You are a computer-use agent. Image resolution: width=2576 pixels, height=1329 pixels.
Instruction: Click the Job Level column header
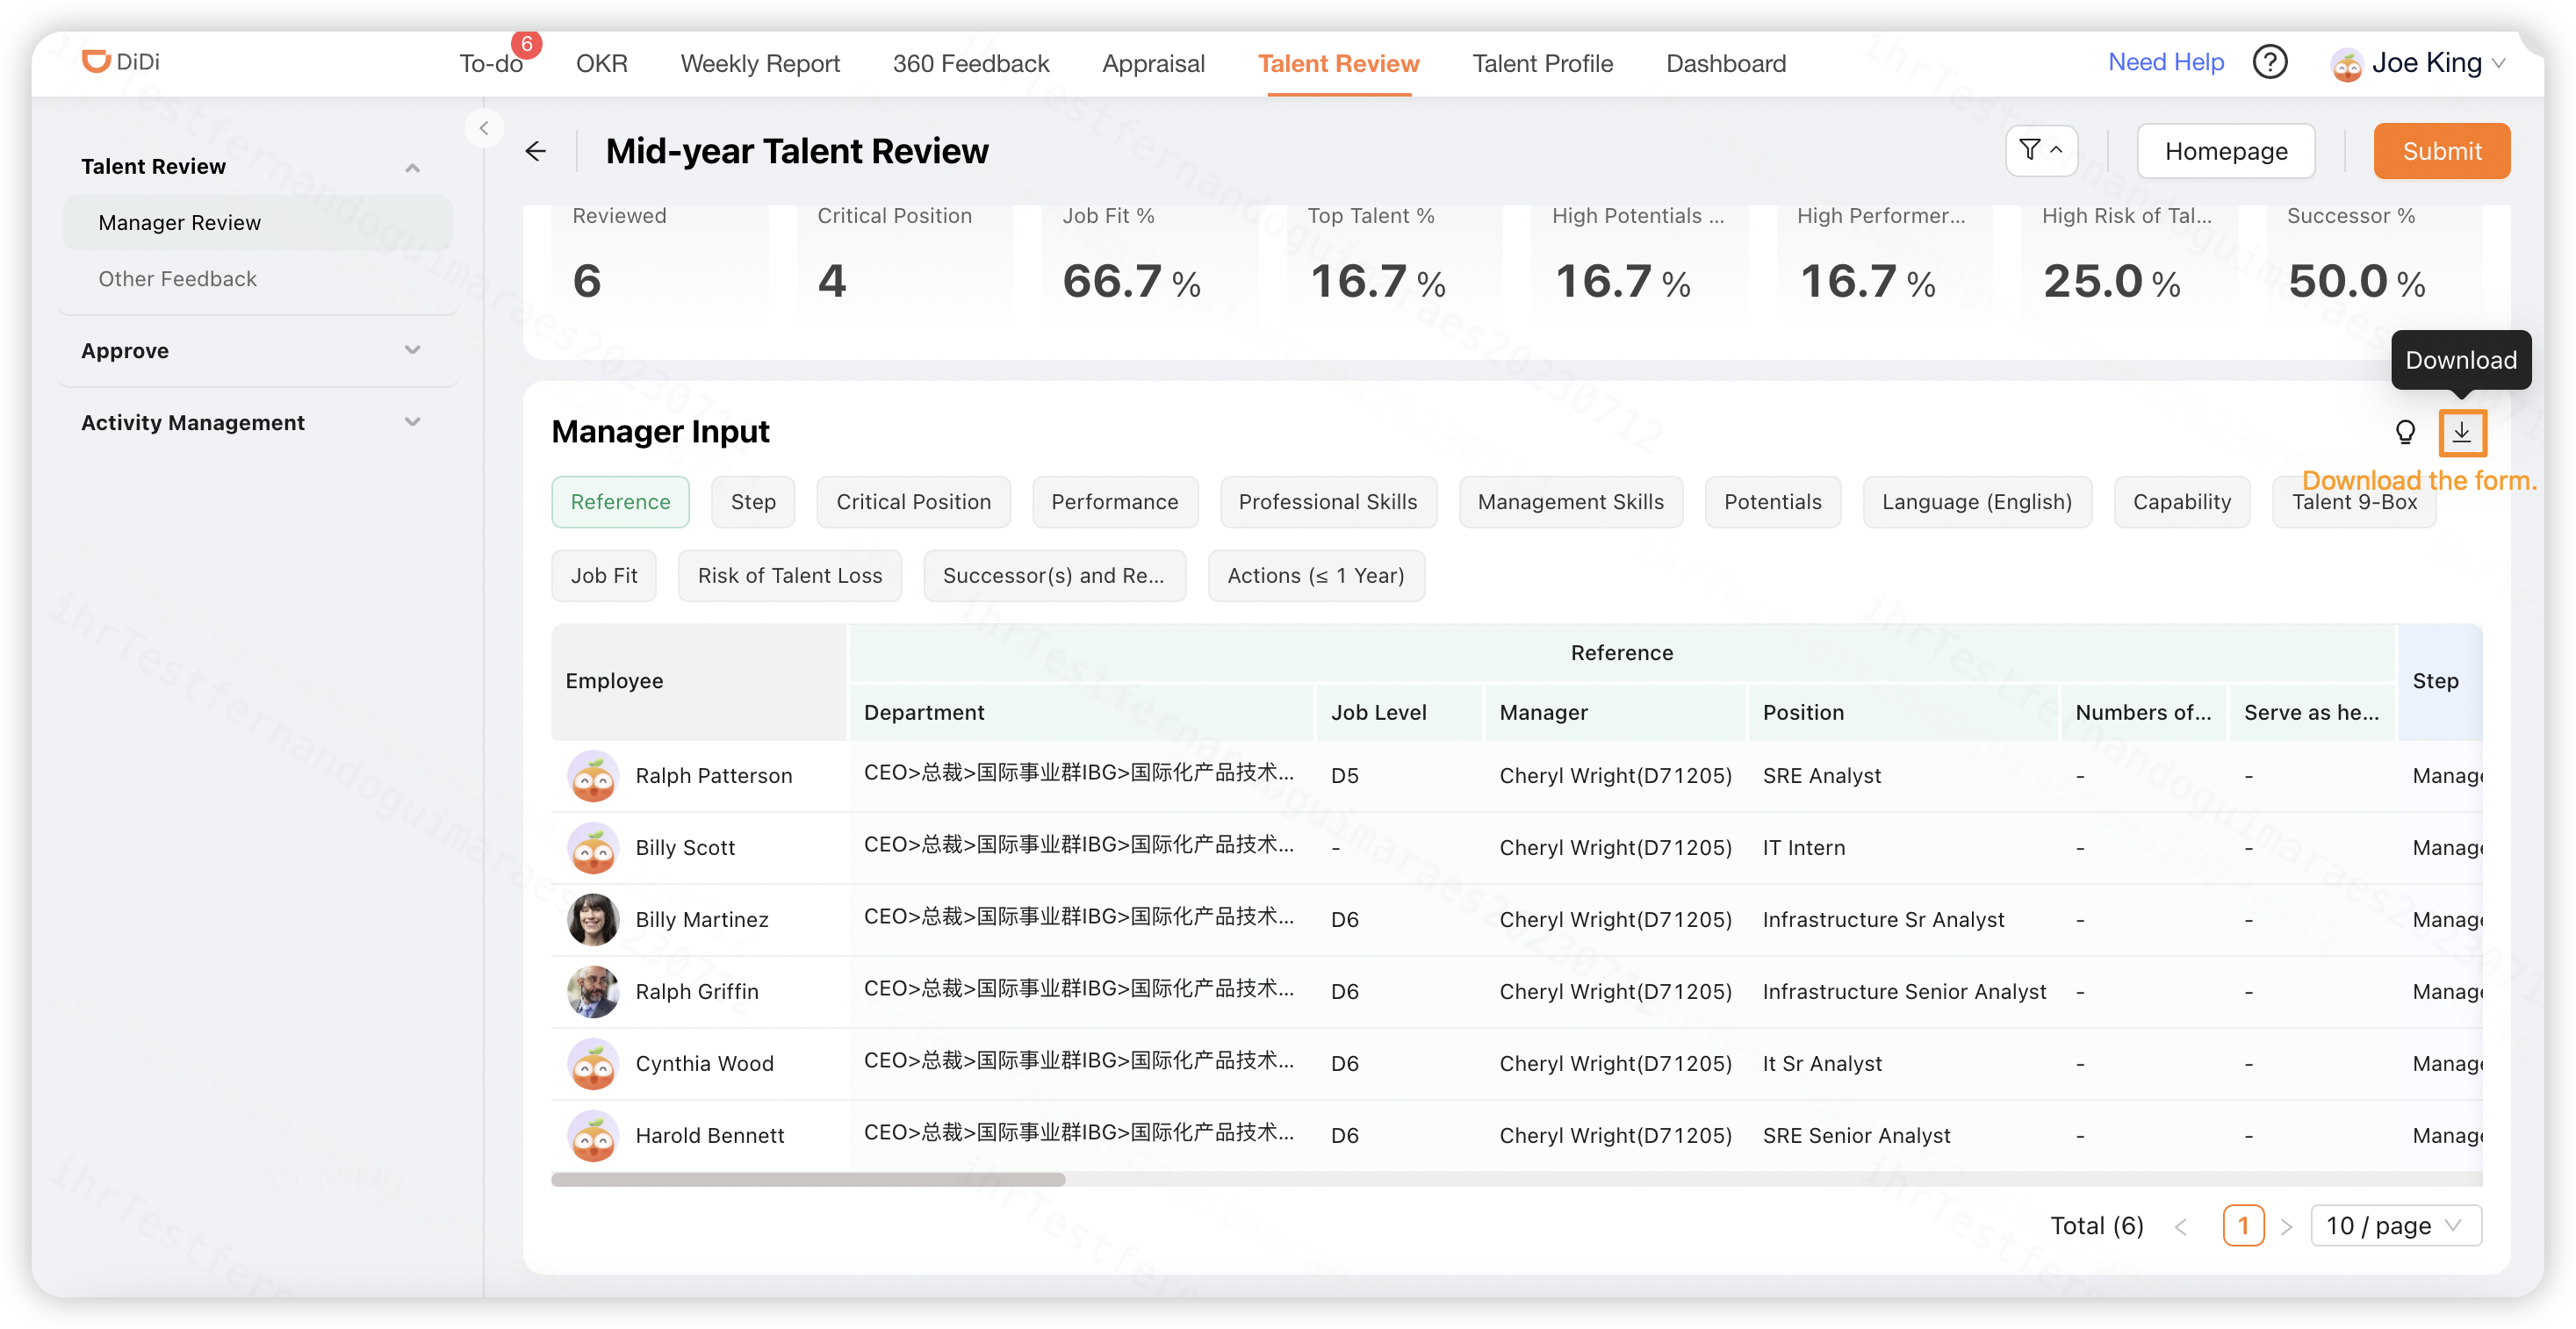(x=1398, y=713)
